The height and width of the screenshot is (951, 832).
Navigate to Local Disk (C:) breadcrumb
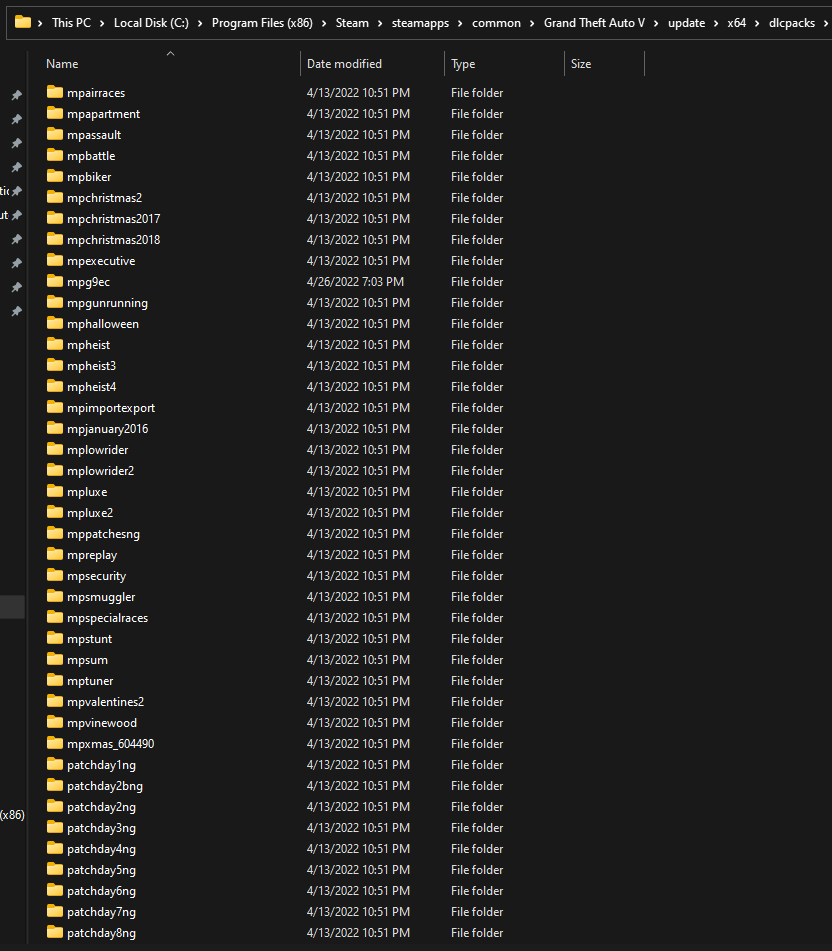coord(151,23)
